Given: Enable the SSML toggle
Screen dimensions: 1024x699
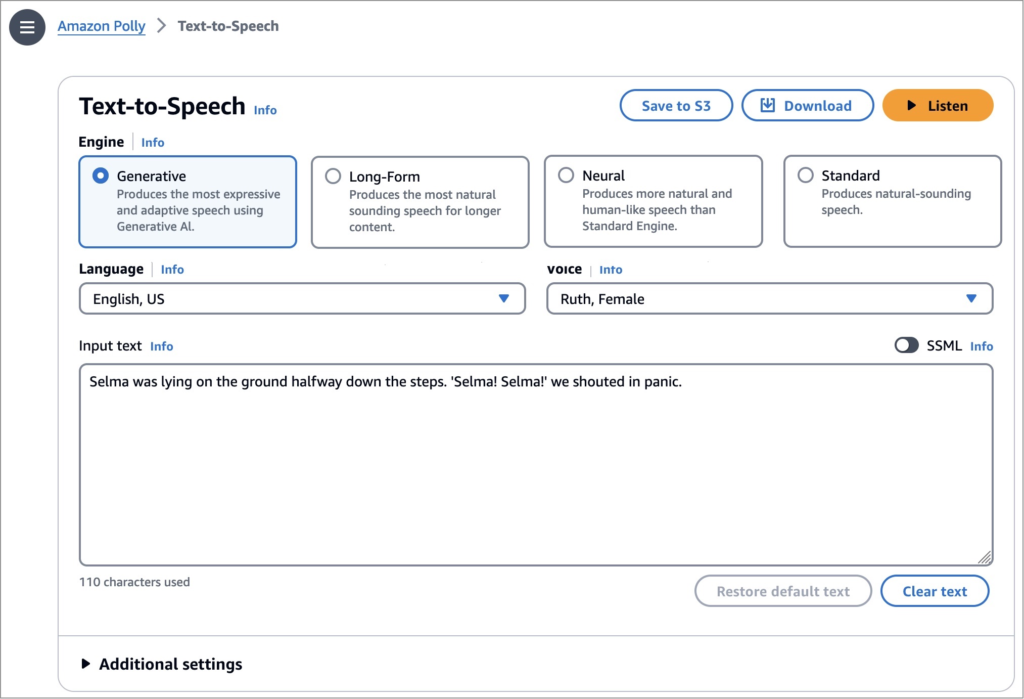Looking at the screenshot, I should [907, 344].
